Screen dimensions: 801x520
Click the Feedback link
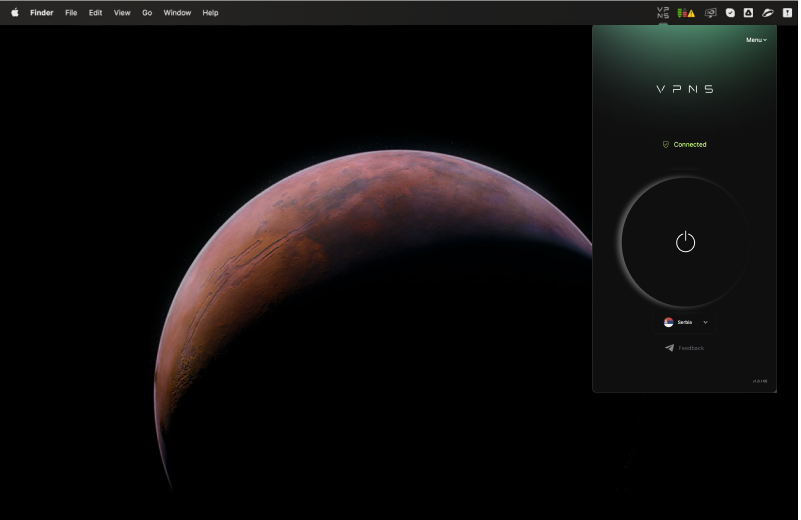pos(685,348)
